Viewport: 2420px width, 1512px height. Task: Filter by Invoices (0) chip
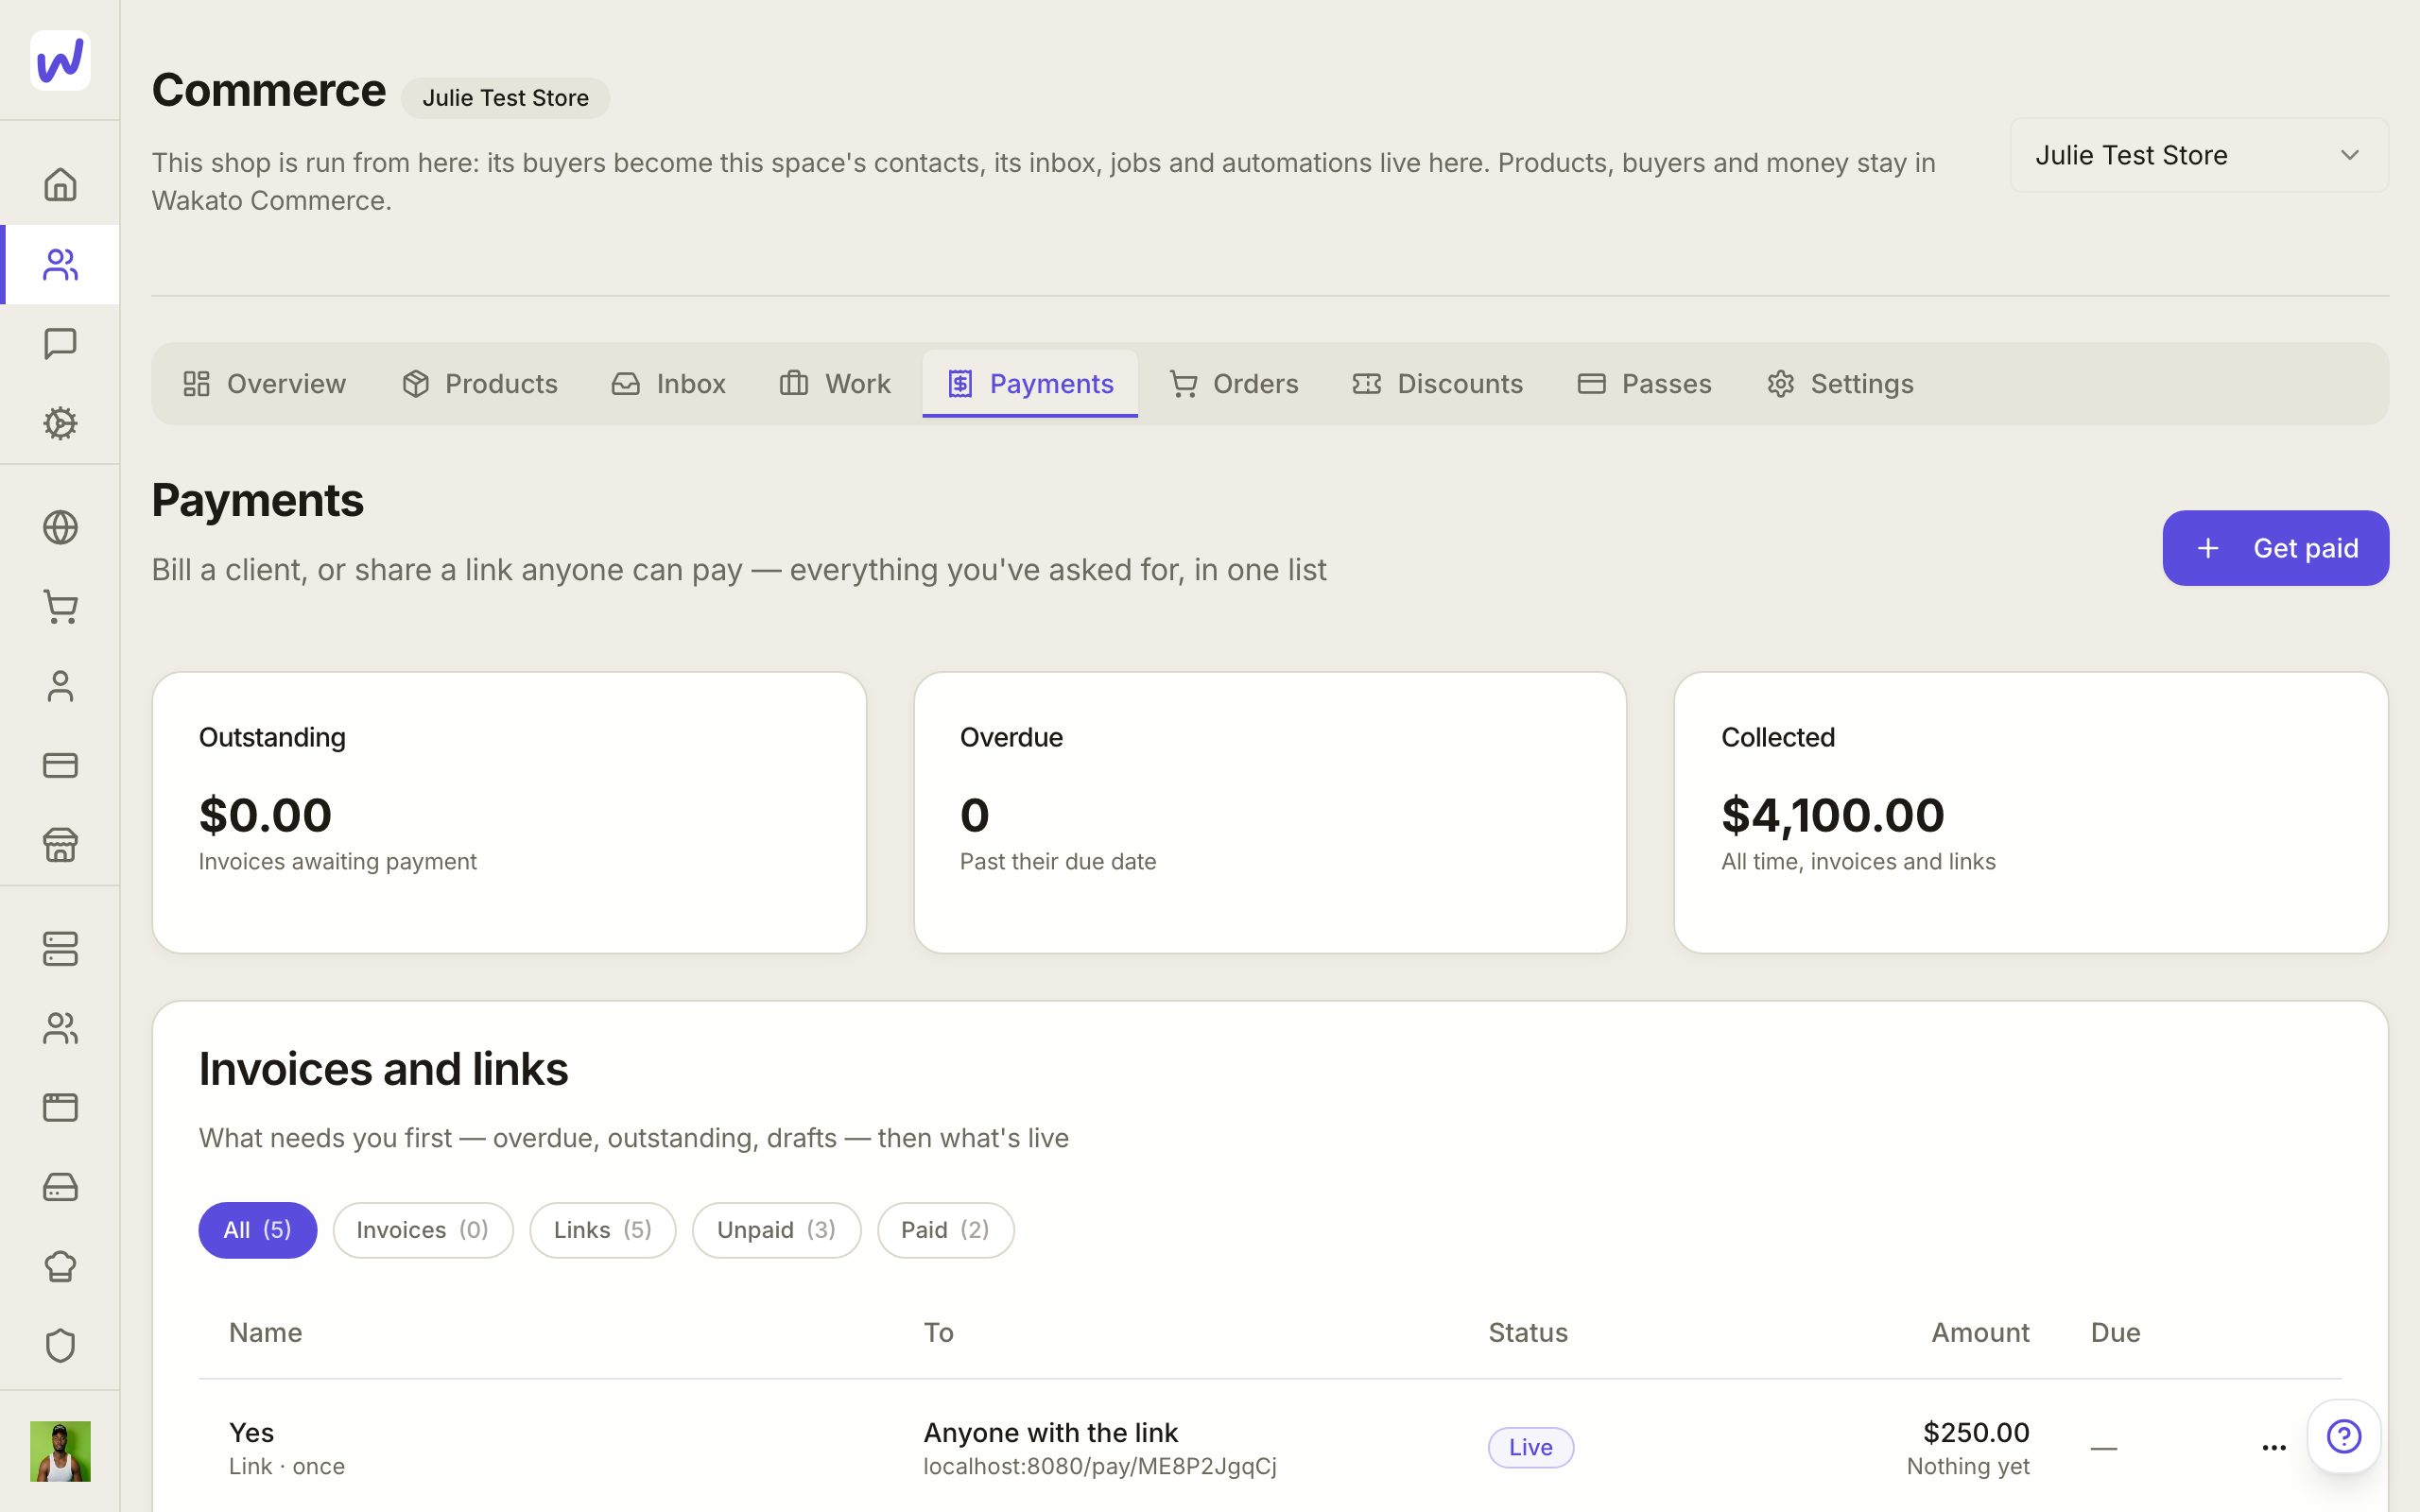coord(423,1230)
